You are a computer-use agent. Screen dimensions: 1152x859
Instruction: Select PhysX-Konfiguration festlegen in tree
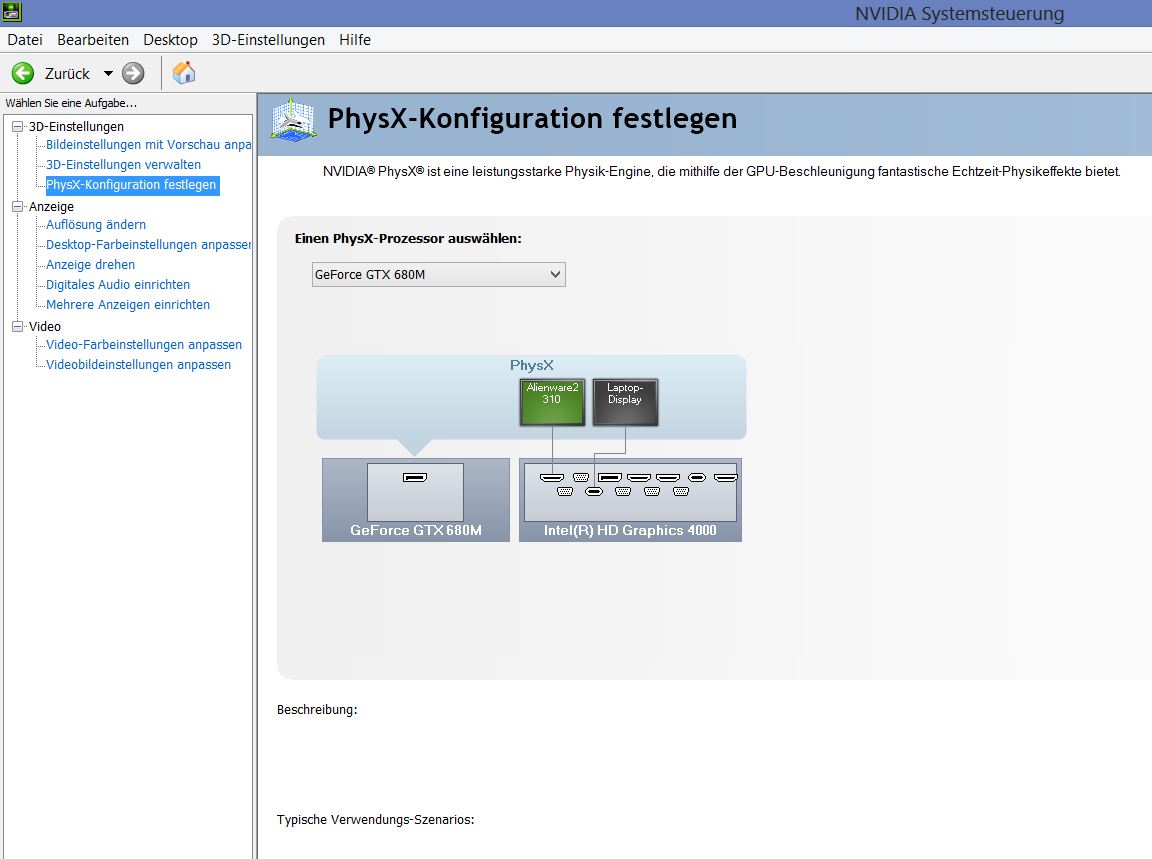(x=132, y=184)
